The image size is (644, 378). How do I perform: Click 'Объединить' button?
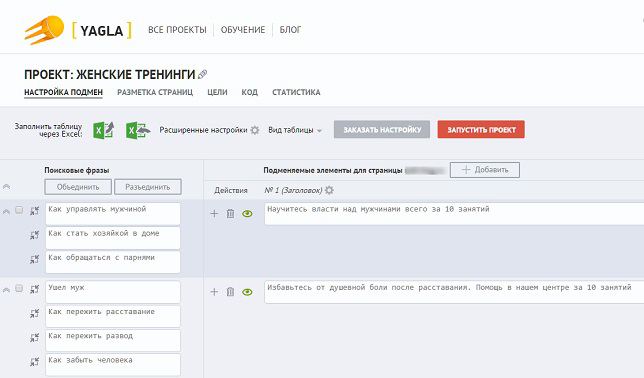tap(78, 187)
